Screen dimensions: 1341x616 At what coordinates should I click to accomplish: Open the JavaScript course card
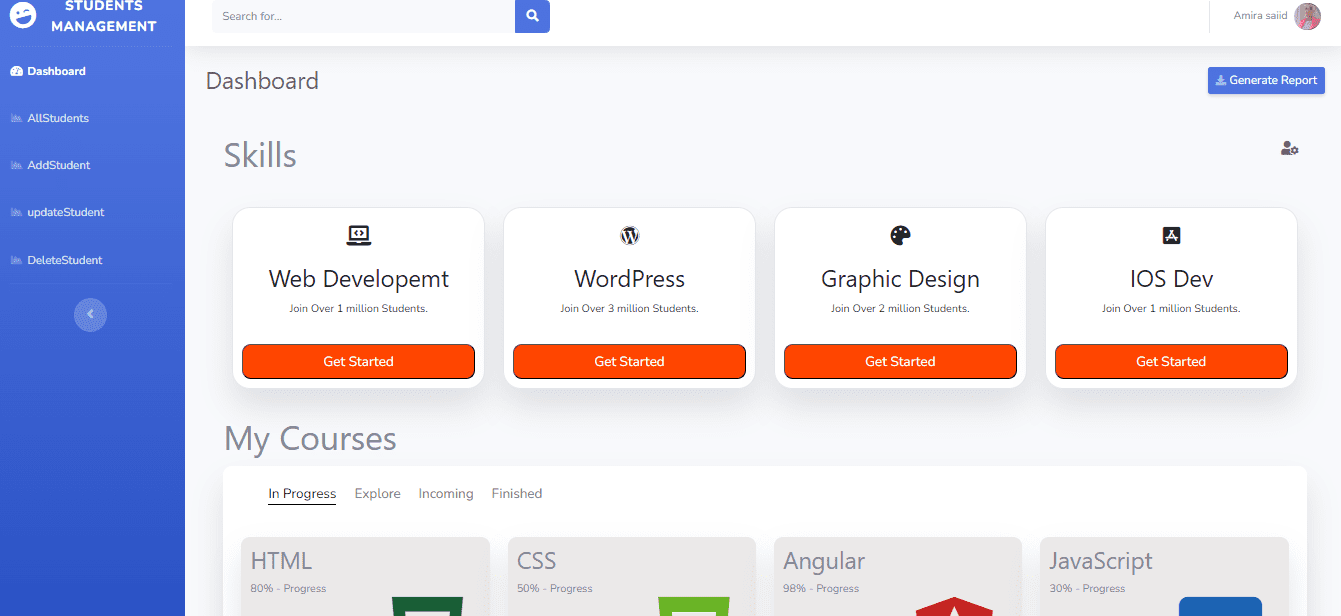tap(1164, 577)
